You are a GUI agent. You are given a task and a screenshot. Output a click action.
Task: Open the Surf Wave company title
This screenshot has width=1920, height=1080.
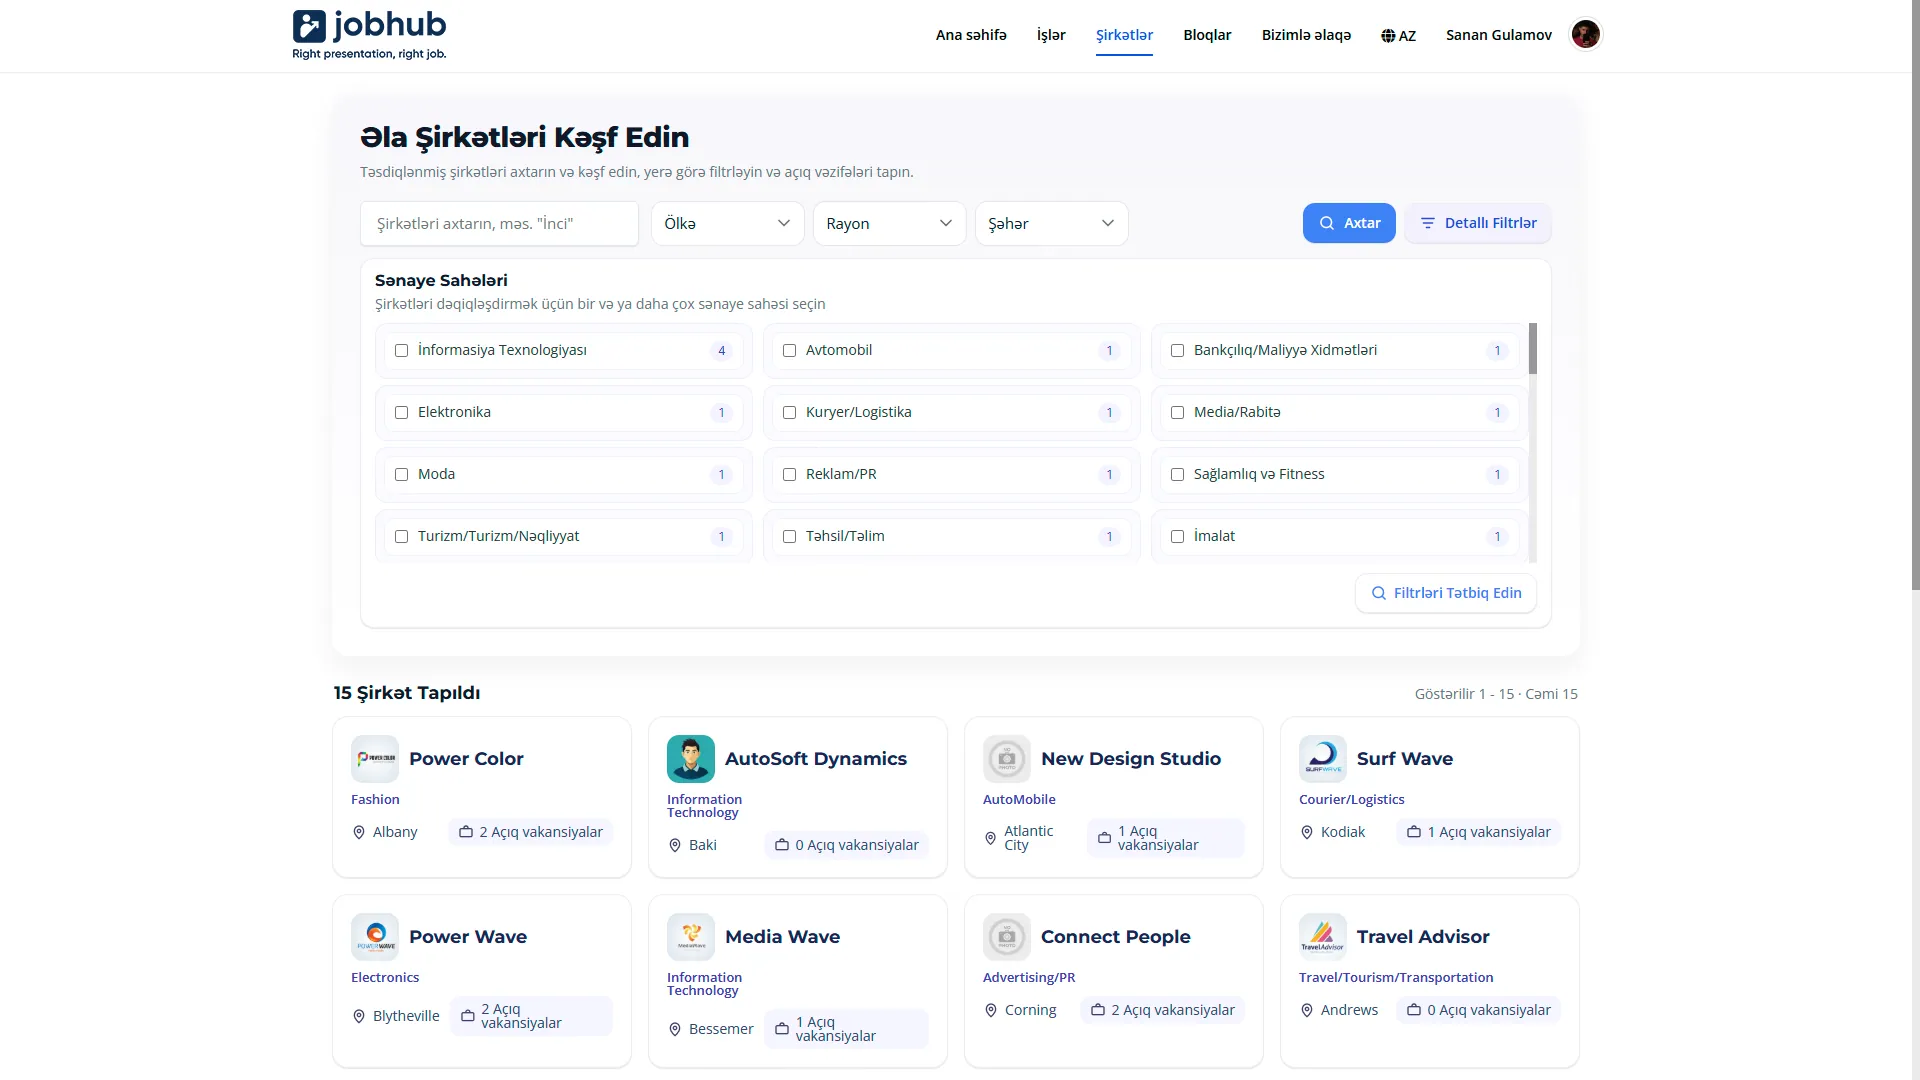tap(1404, 759)
